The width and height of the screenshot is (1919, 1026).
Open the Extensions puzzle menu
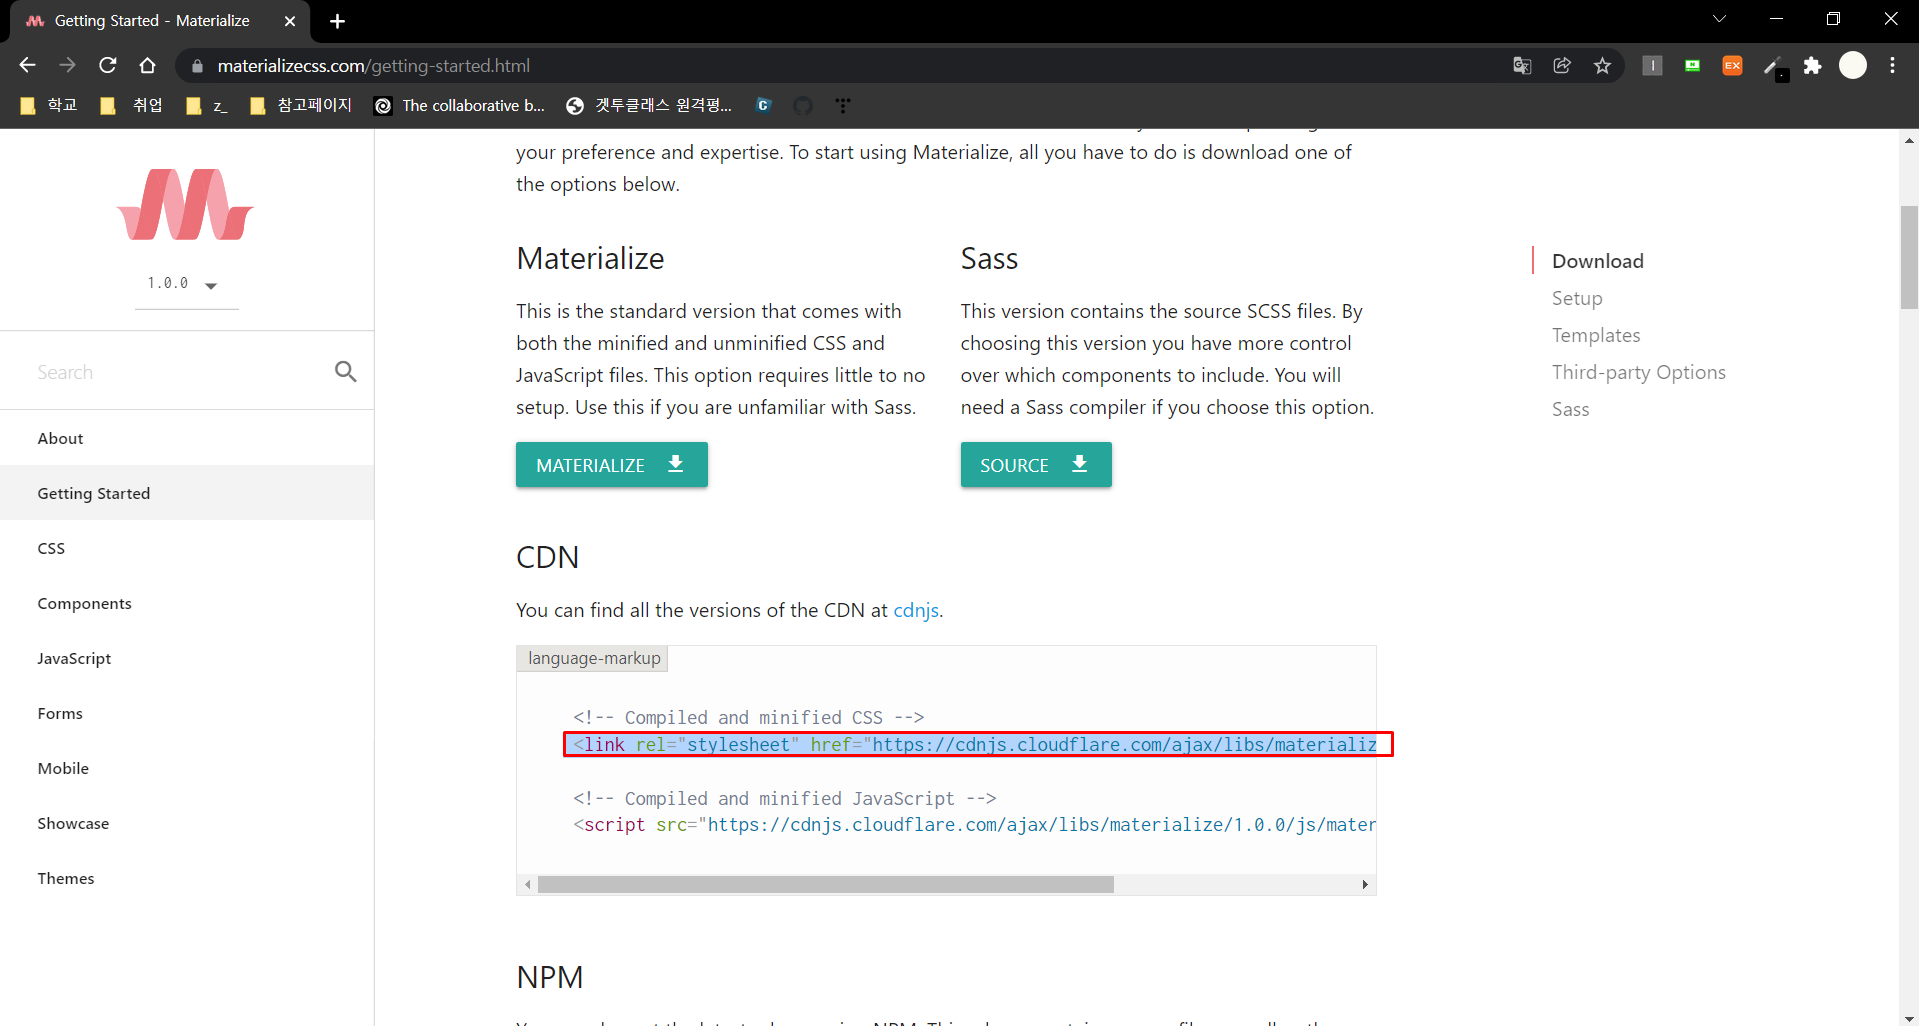click(x=1812, y=66)
